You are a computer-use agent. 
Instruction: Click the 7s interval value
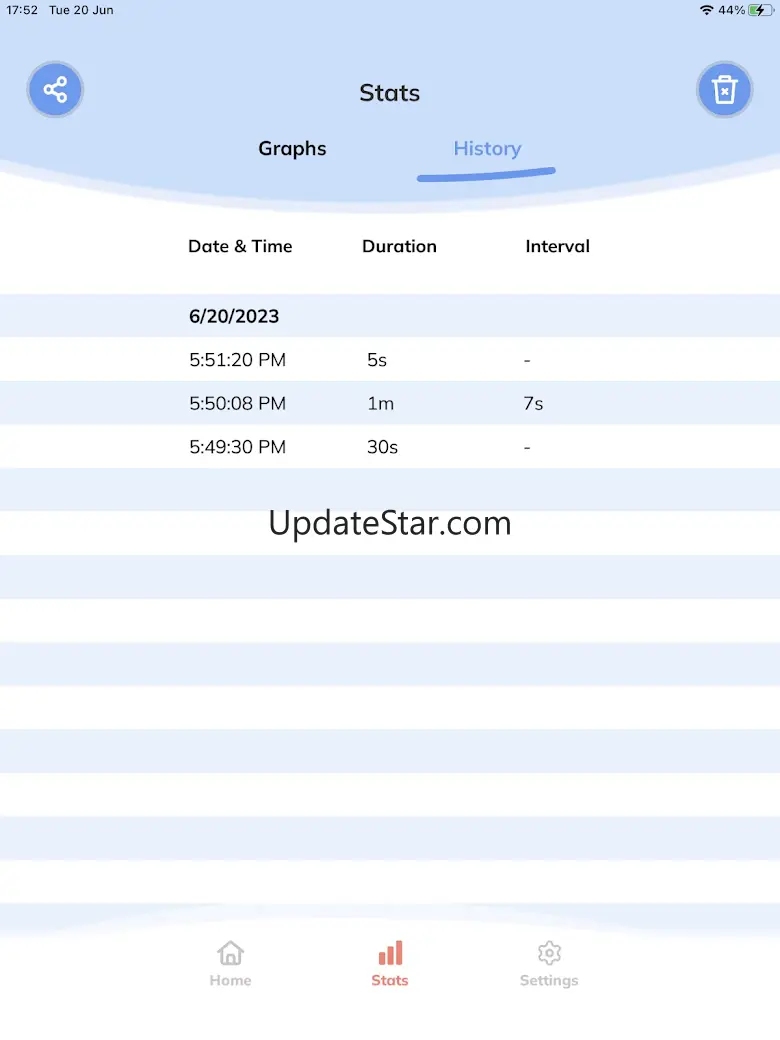(533, 403)
